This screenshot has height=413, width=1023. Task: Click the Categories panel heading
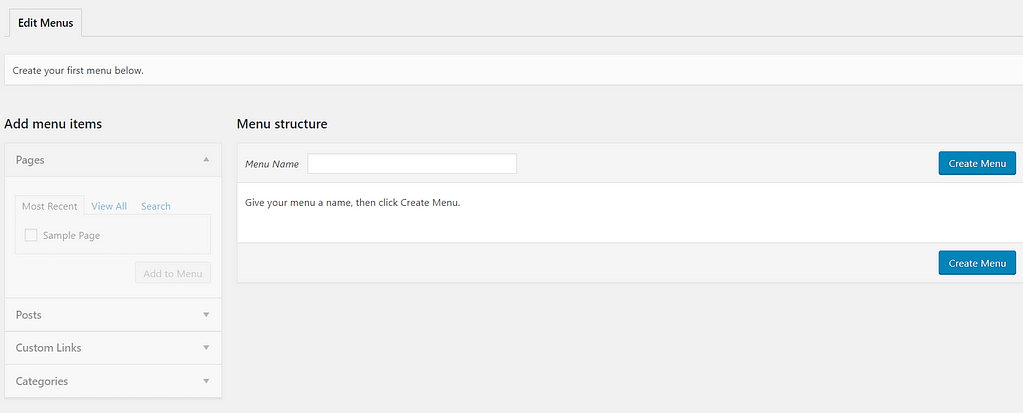click(x=42, y=381)
